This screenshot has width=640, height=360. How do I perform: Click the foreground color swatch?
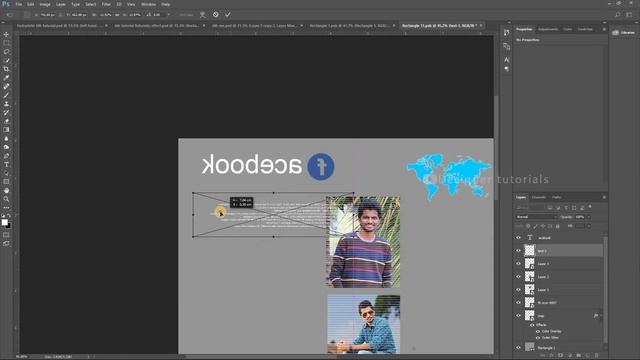coord(4,222)
